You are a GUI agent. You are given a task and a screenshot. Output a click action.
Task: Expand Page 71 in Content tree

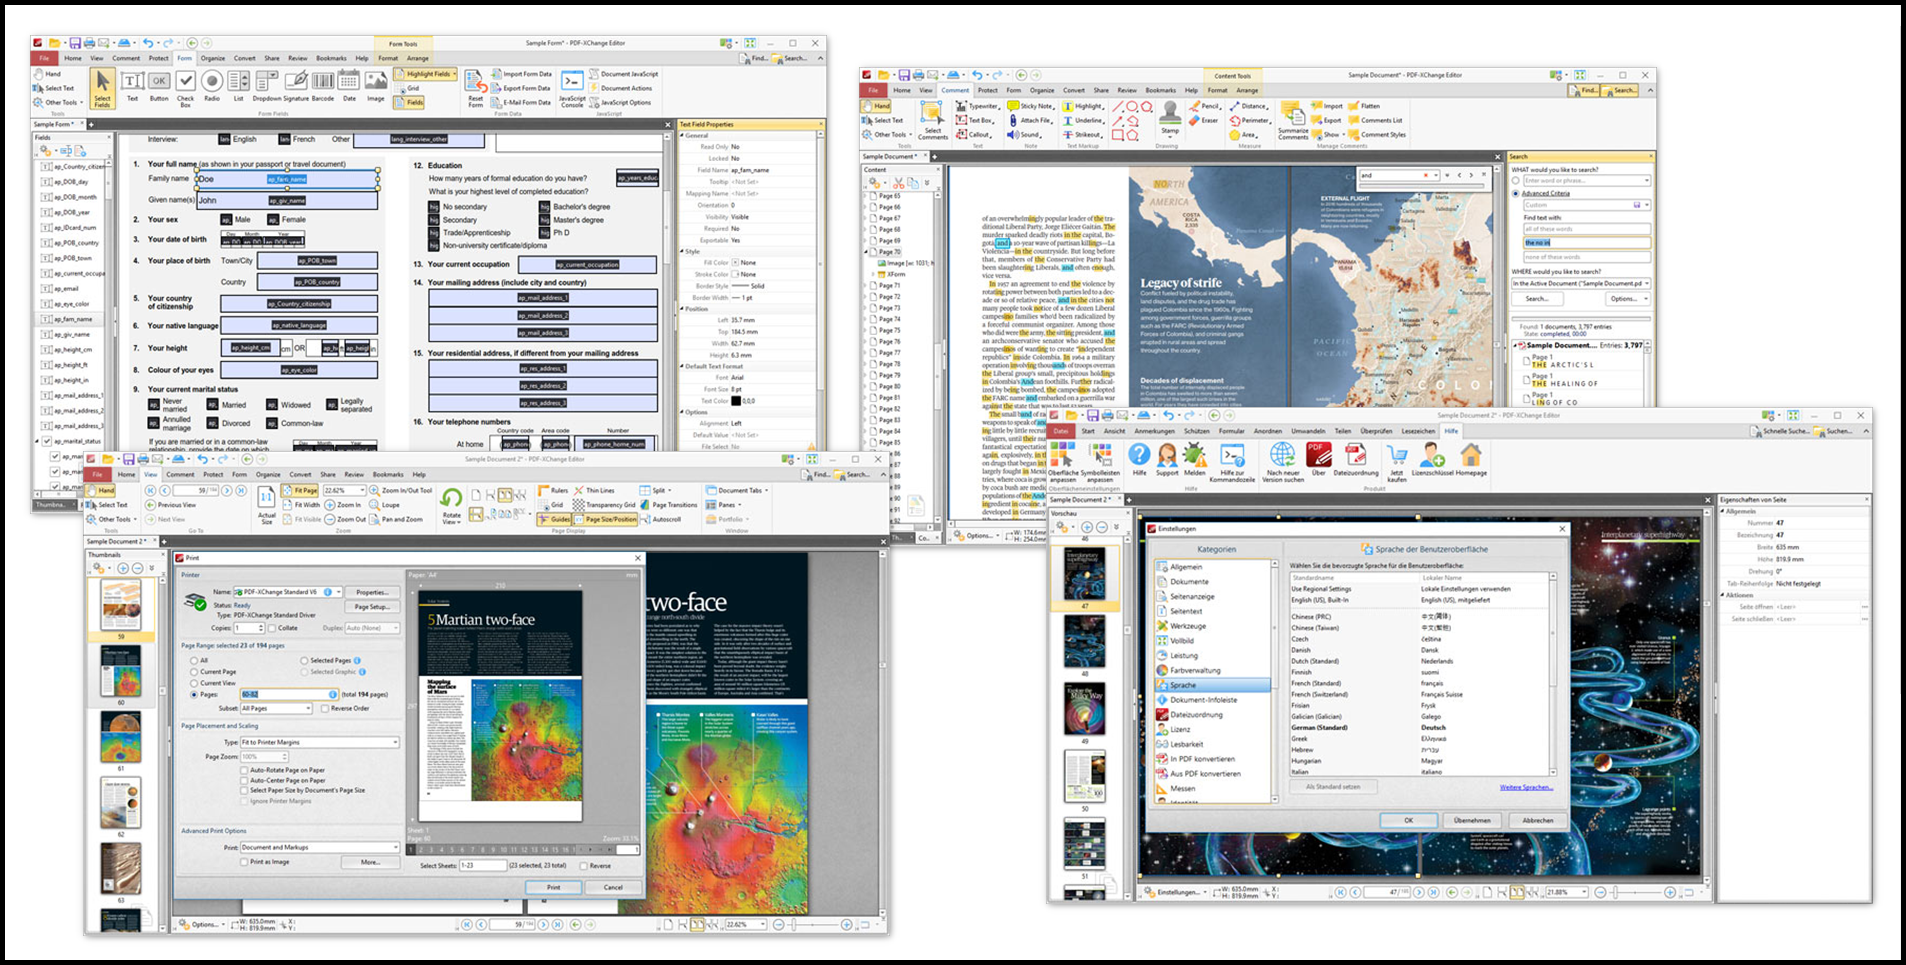click(866, 286)
